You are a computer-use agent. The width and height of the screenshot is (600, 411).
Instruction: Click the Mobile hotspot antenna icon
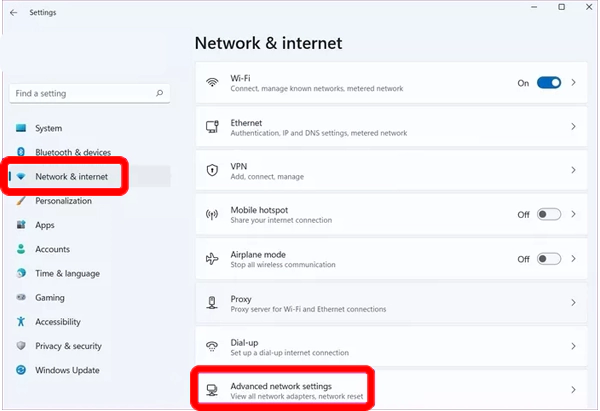[212, 215]
